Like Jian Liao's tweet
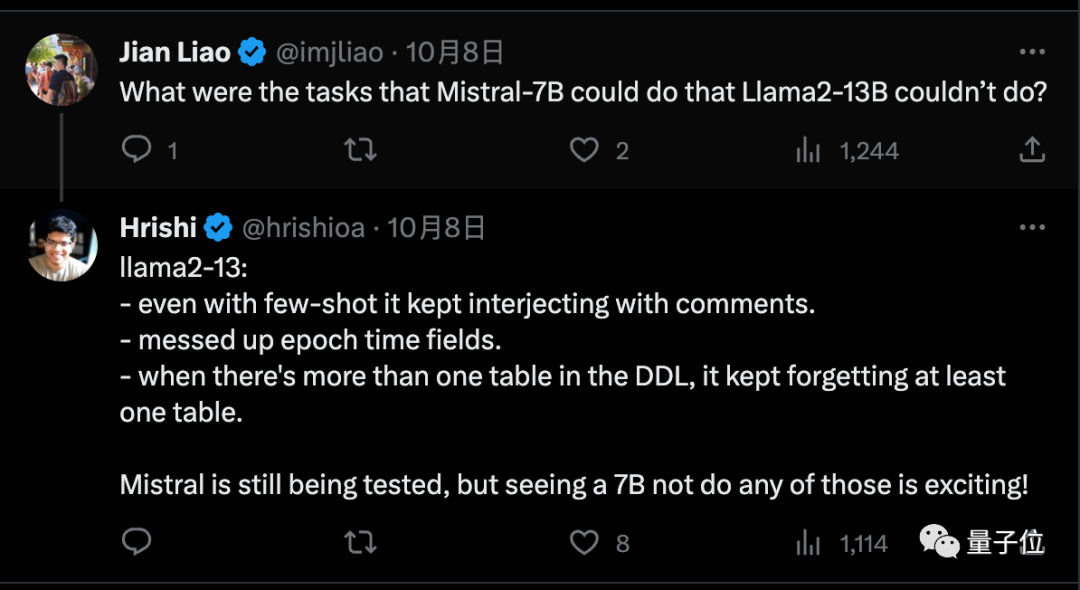The height and width of the screenshot is (590, 1080). pyautogui.click(x=583, y=149)
